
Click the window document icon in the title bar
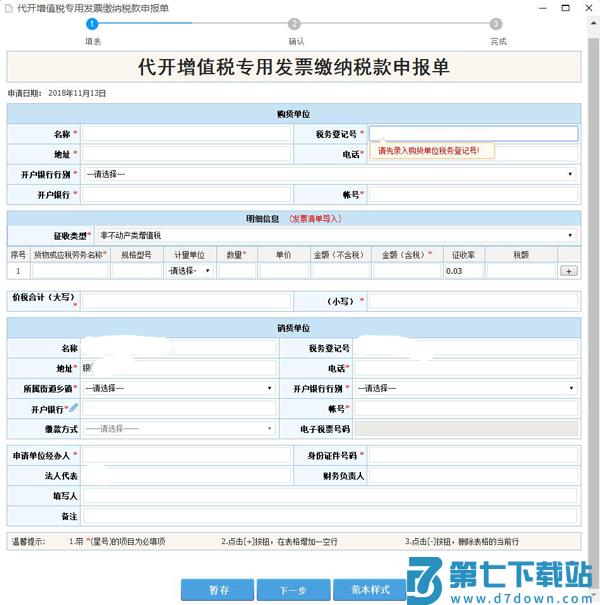pos(9,8)
